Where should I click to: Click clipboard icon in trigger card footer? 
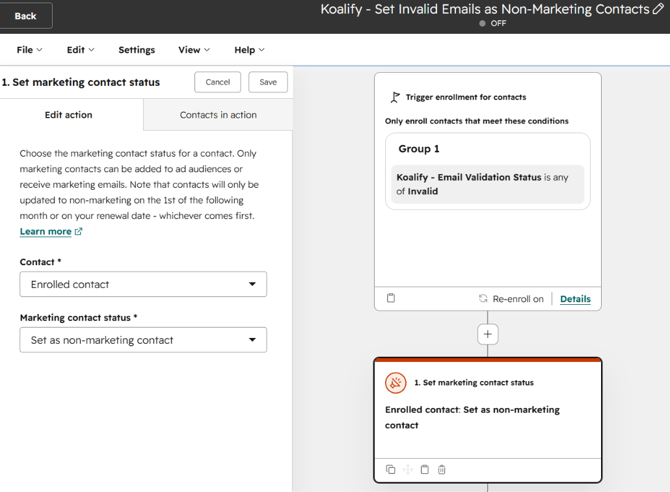391,298
